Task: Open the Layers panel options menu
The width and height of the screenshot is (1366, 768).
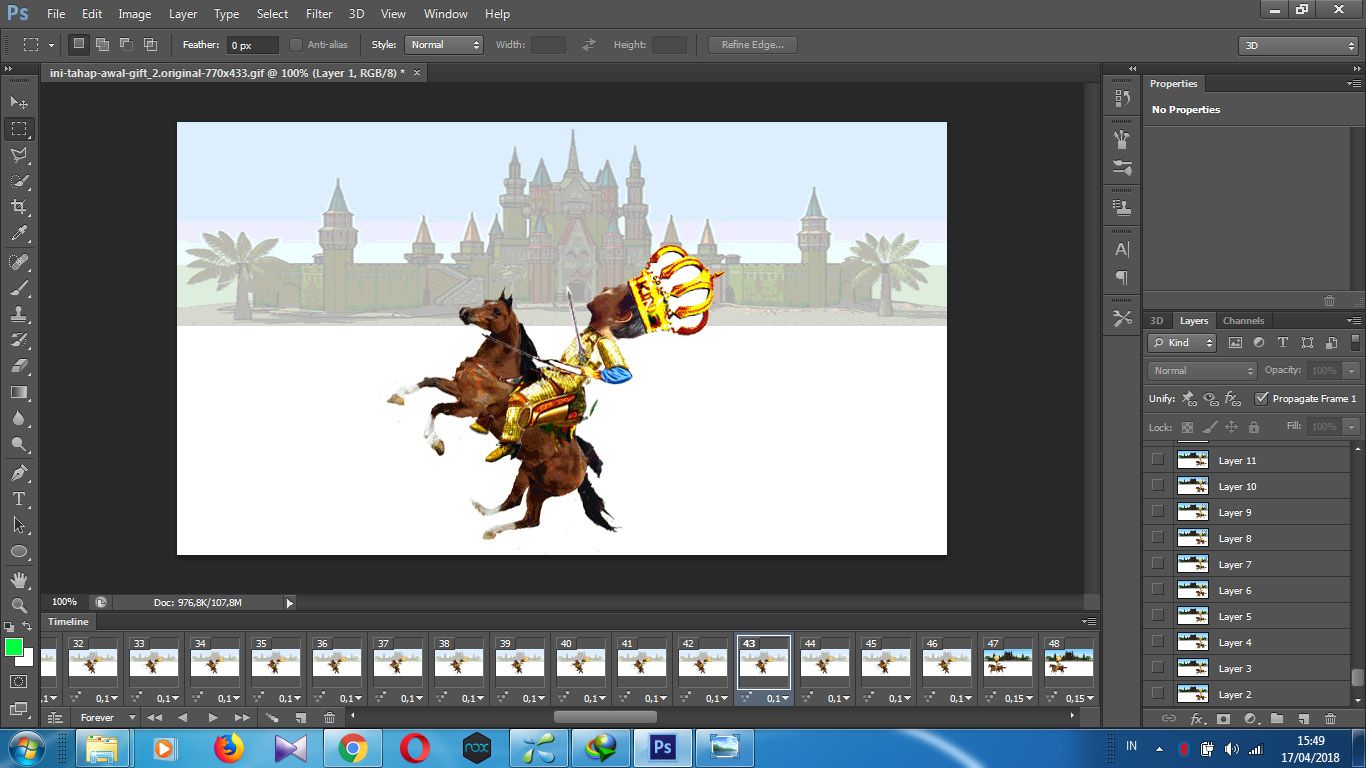Action: point(1353,321)
